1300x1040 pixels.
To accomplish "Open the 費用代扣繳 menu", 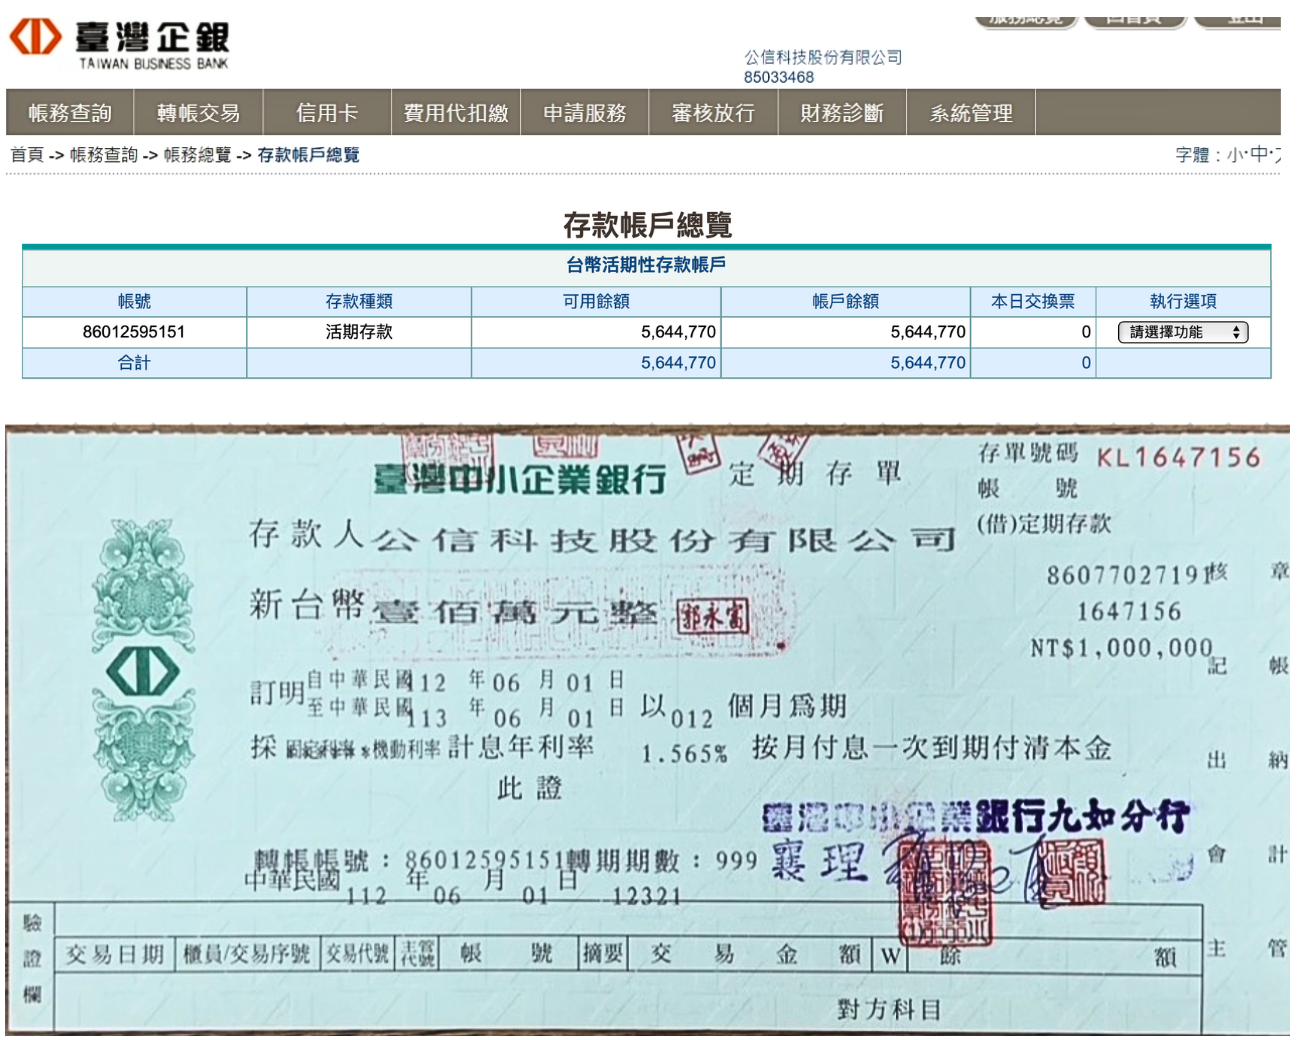I will (456, 112).
